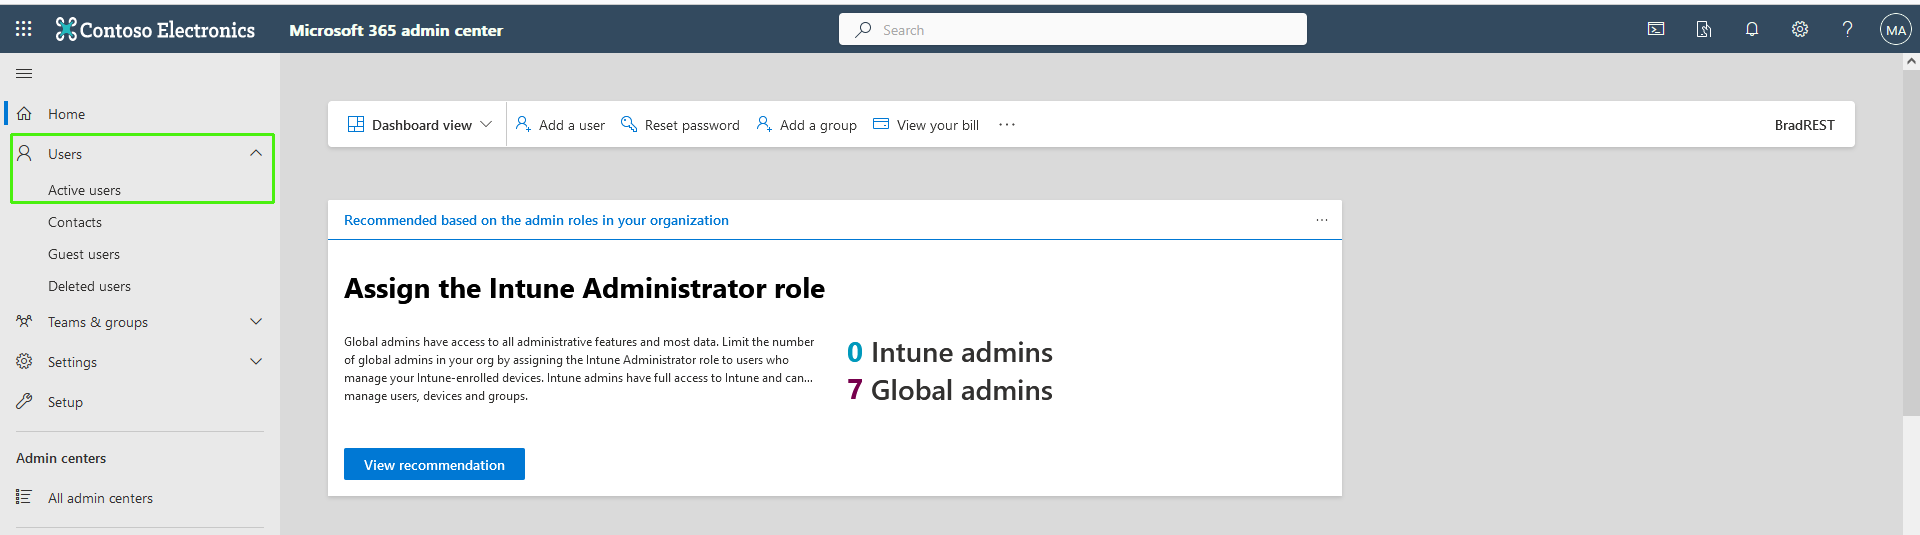Viewport: 1920px width, 535px height.
Task: Click the Microsoft 365 admin center title
Action: click(396, 30)
